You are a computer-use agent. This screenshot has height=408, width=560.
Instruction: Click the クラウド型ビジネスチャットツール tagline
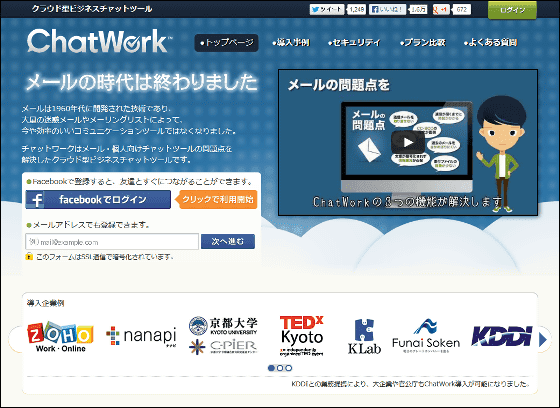coord(92,9)
